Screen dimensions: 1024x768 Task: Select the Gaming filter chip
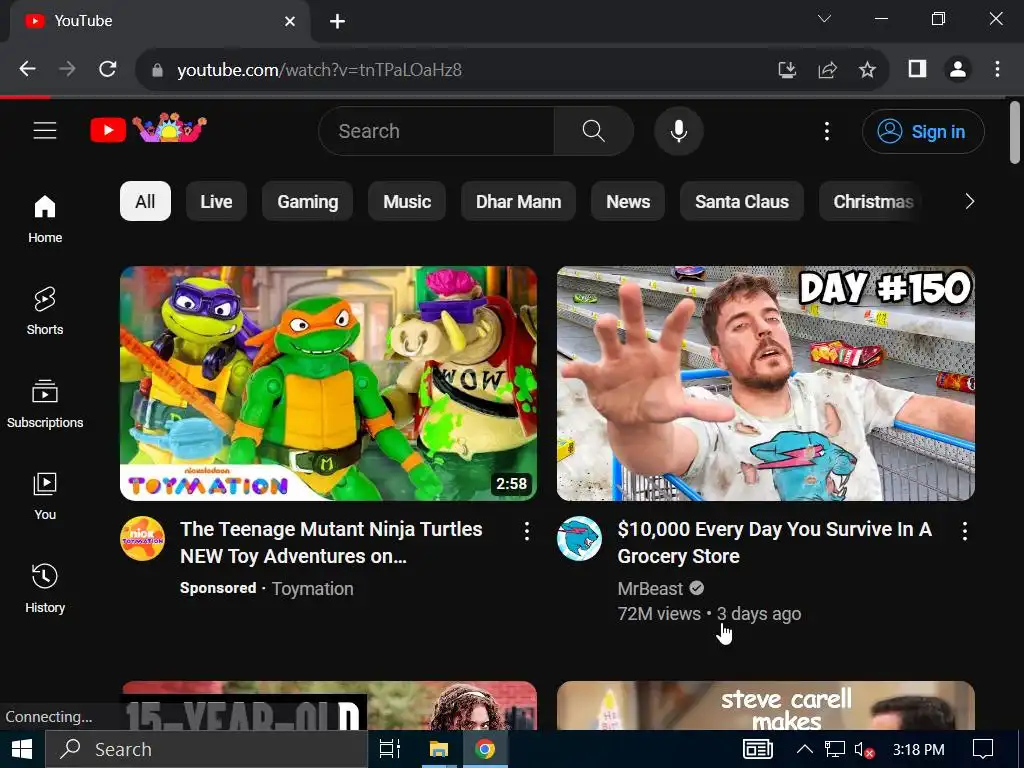308,201
